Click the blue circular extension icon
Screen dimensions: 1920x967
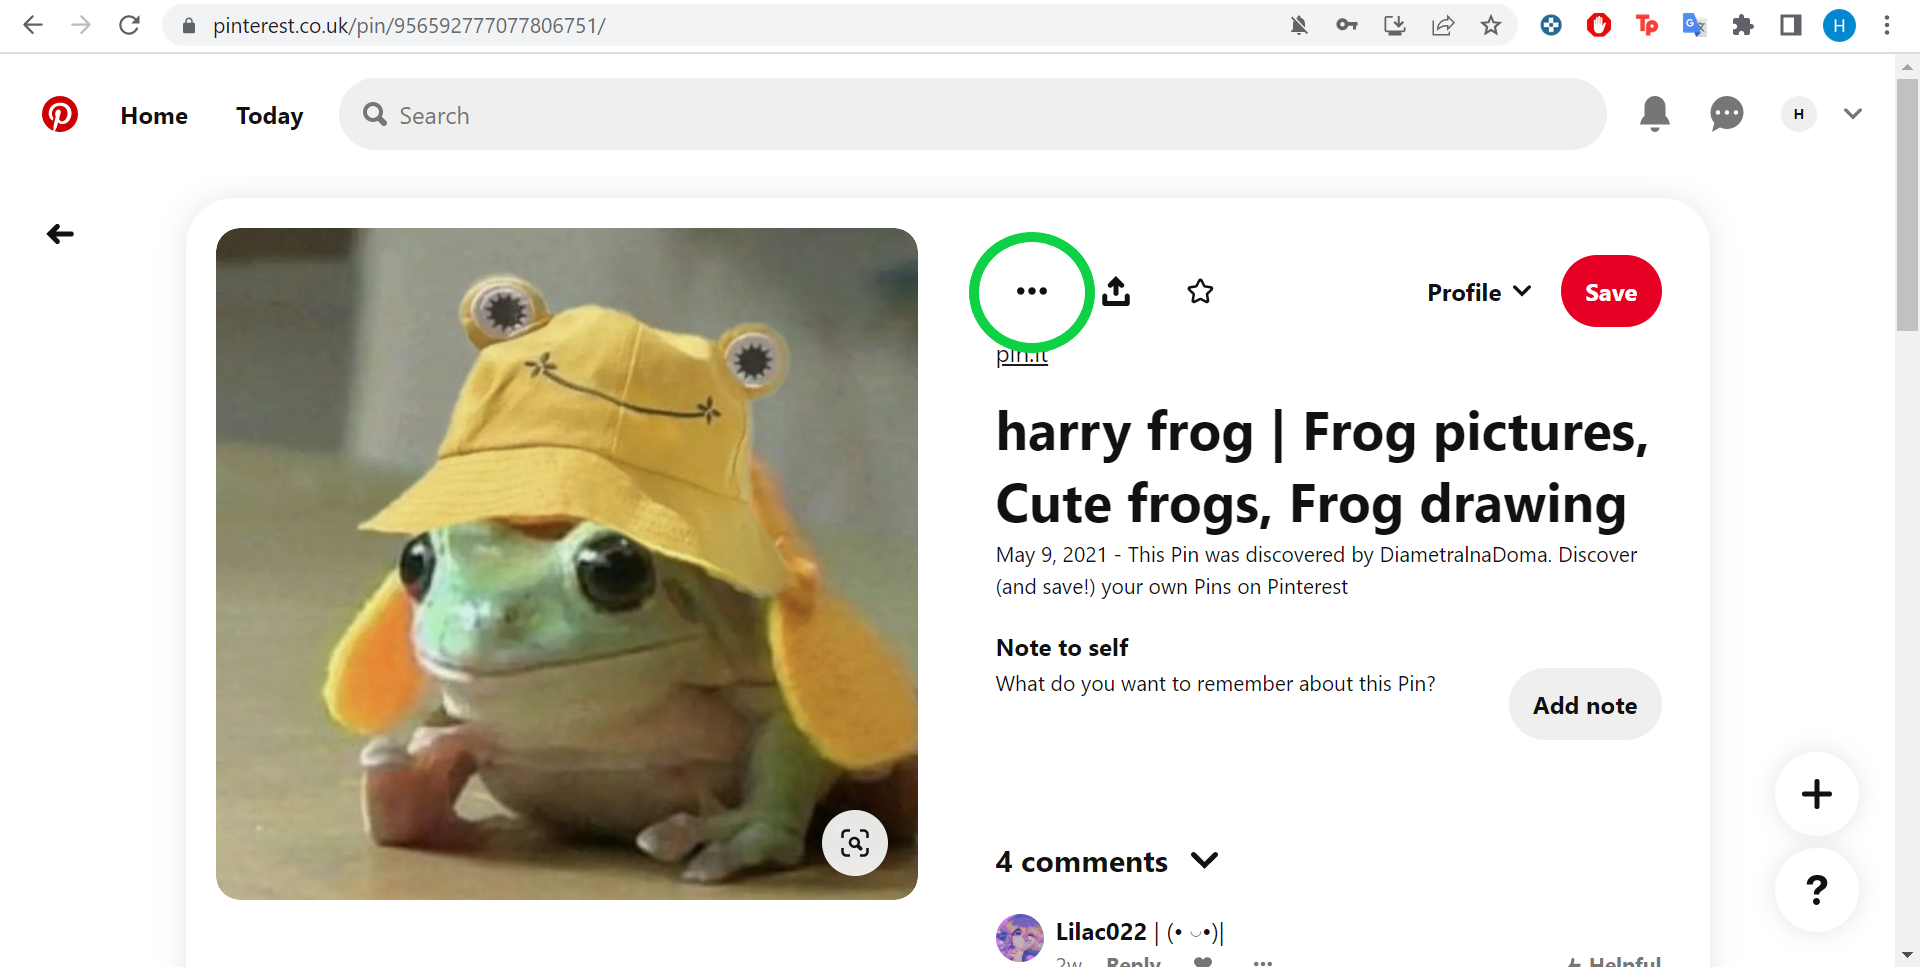(x=1551, y=26)
